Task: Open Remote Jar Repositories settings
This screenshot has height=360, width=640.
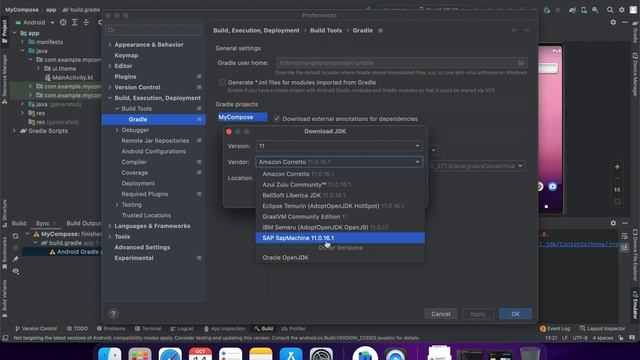Action: tap(155, 140)
